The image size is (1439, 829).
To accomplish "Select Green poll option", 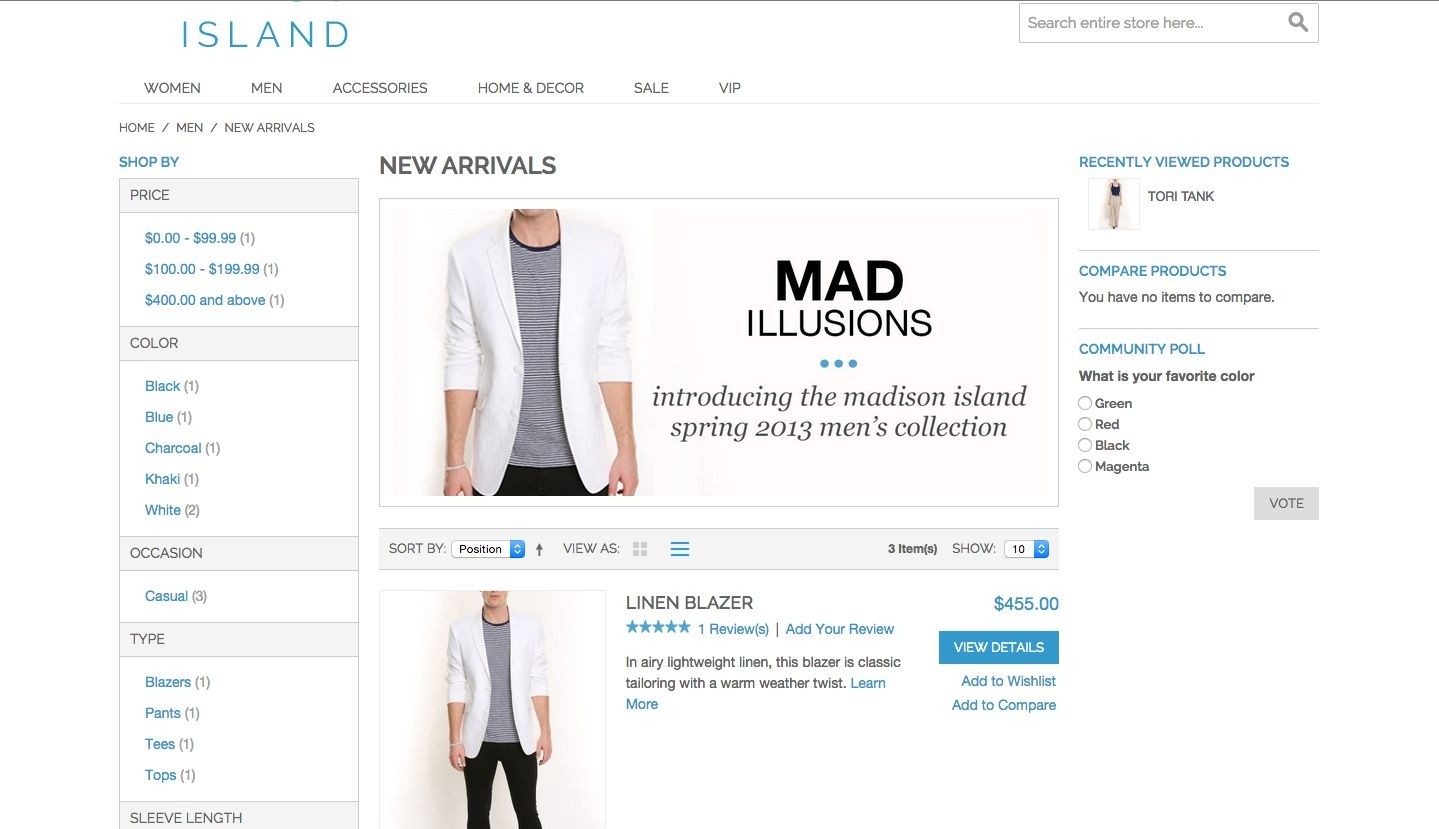I will point(1085,403).
